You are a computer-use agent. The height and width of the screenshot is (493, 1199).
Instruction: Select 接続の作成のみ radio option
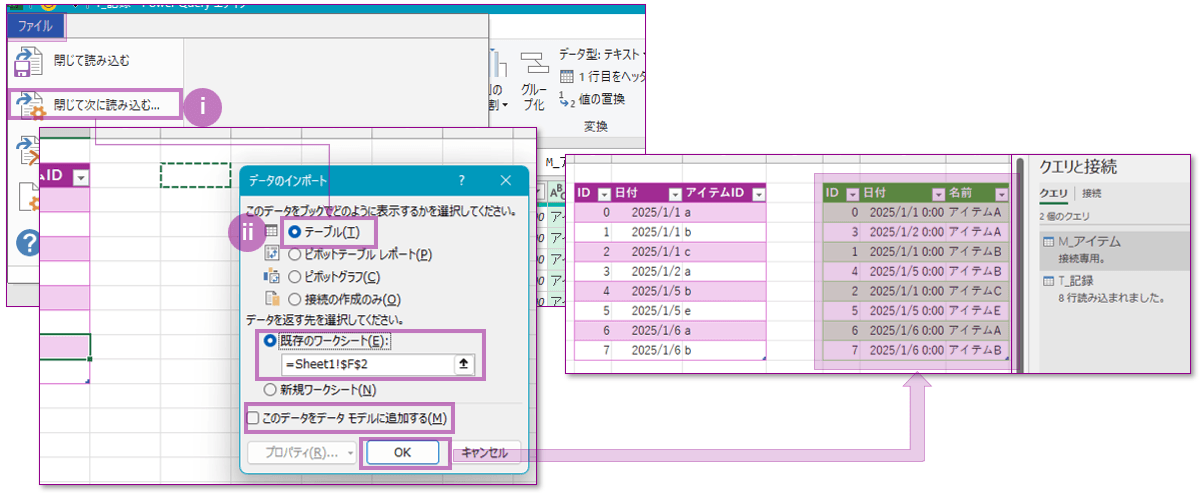point(294,298)
